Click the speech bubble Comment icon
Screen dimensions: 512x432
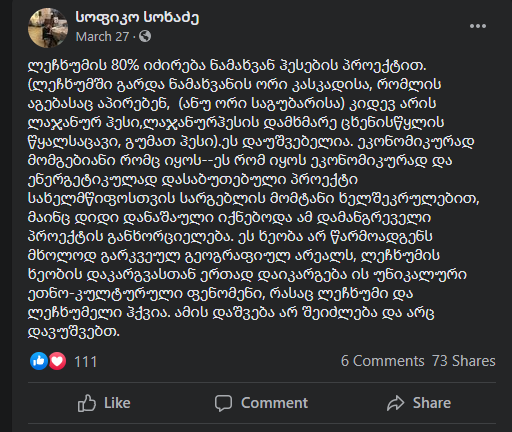(x=223, y=403)
